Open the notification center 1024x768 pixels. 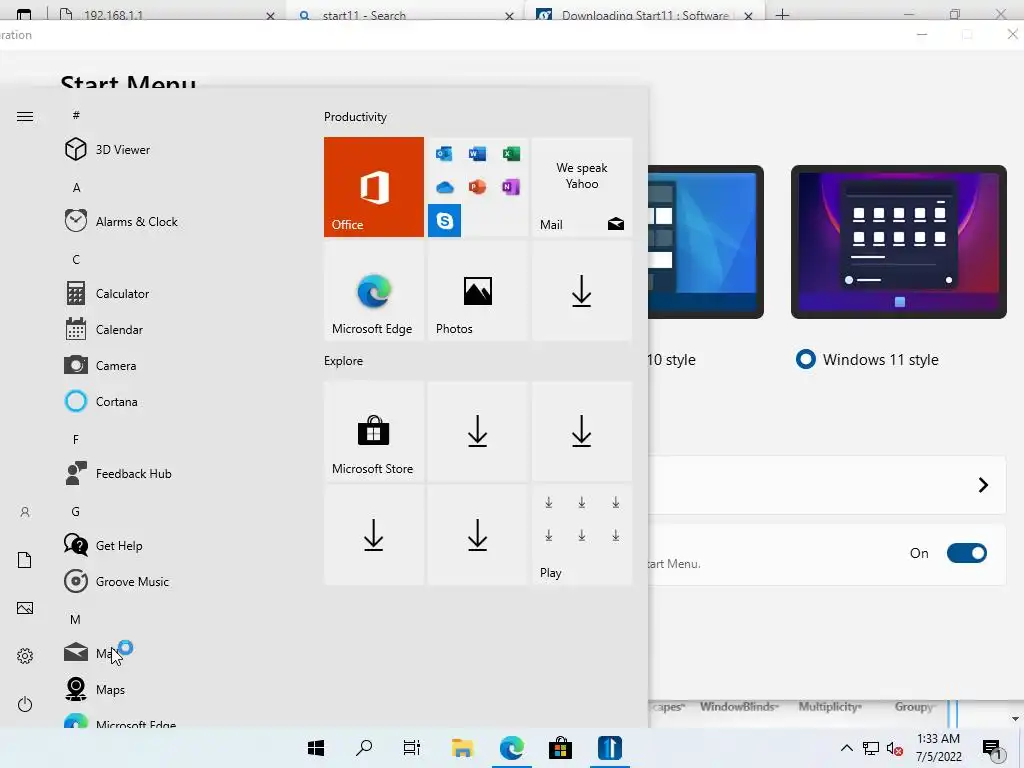pyautogui.click(x=993, y=750)
